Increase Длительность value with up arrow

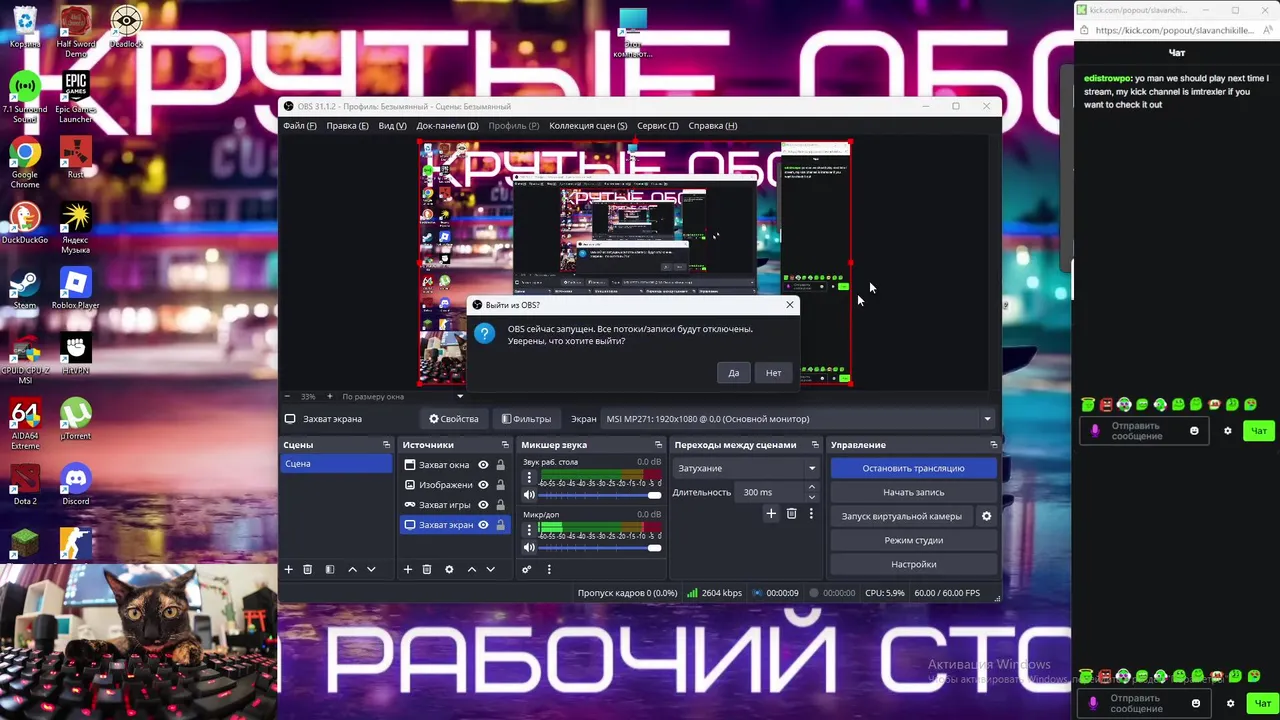pyautogui.click(x=811, y=487)
